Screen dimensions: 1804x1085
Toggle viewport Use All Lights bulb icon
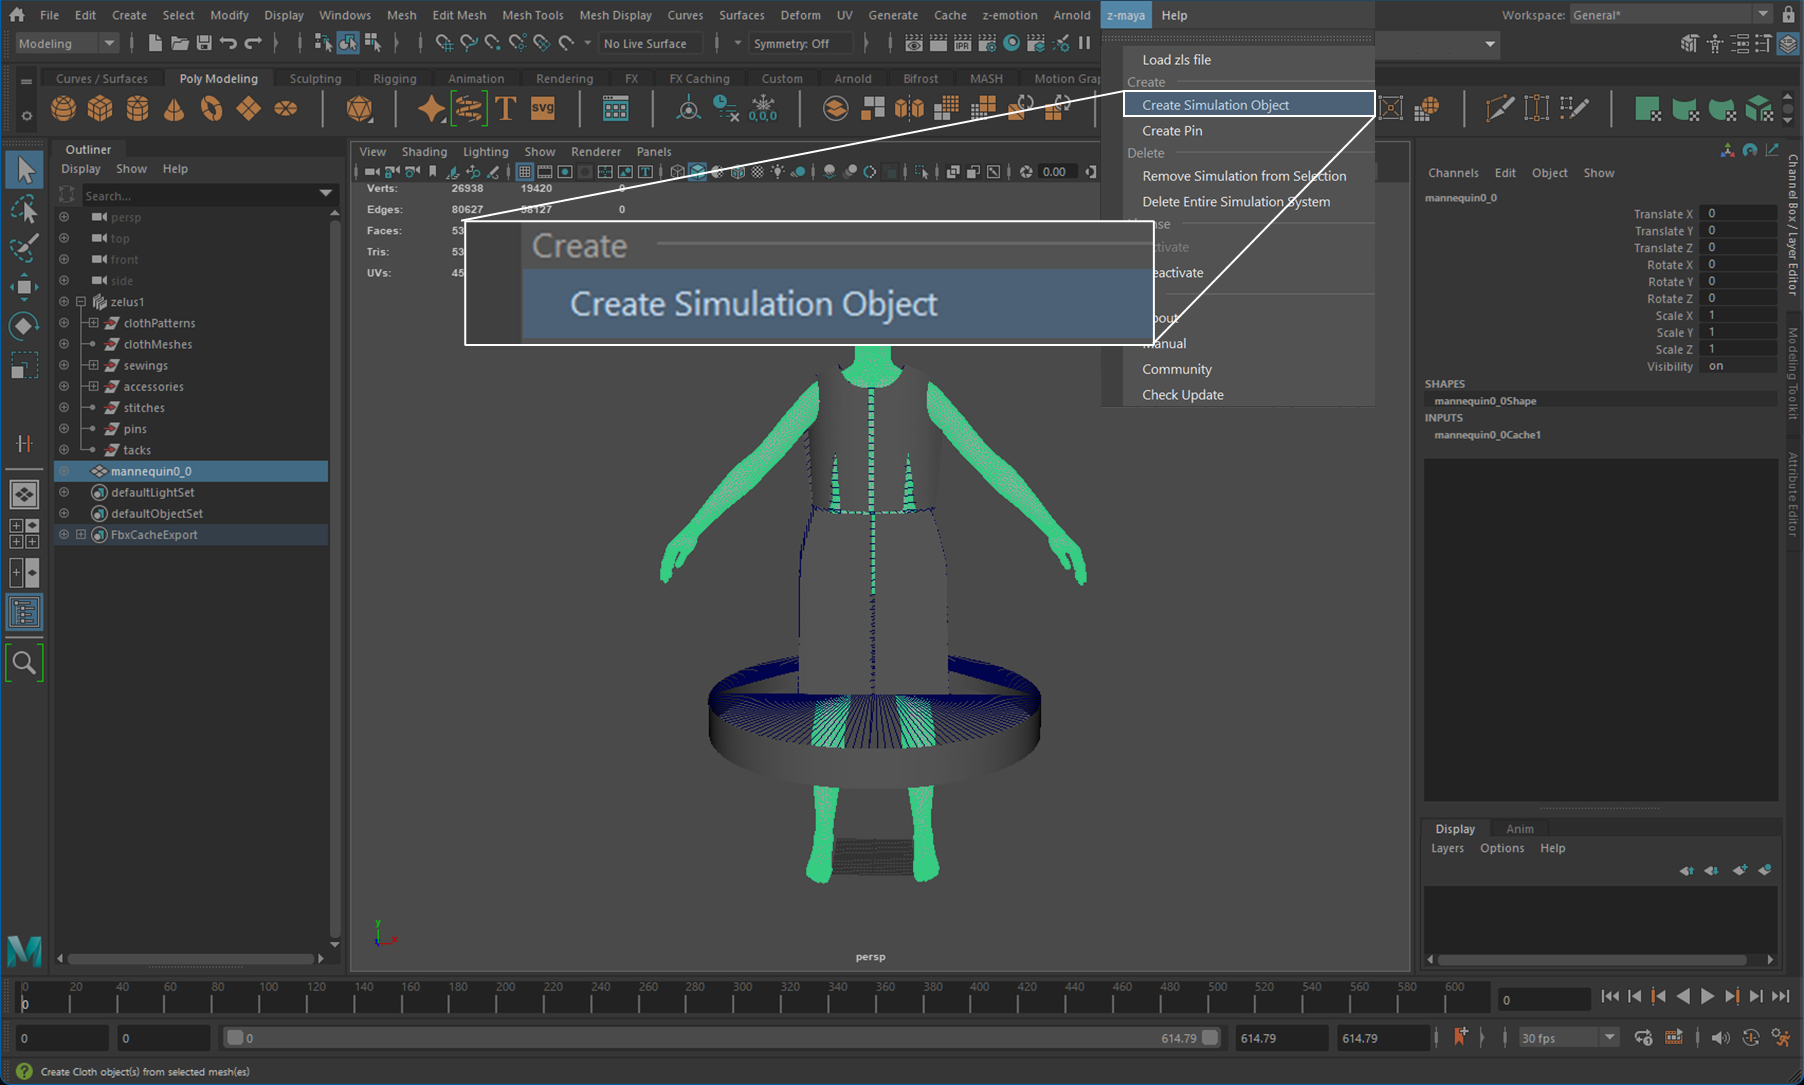[777, 172]
